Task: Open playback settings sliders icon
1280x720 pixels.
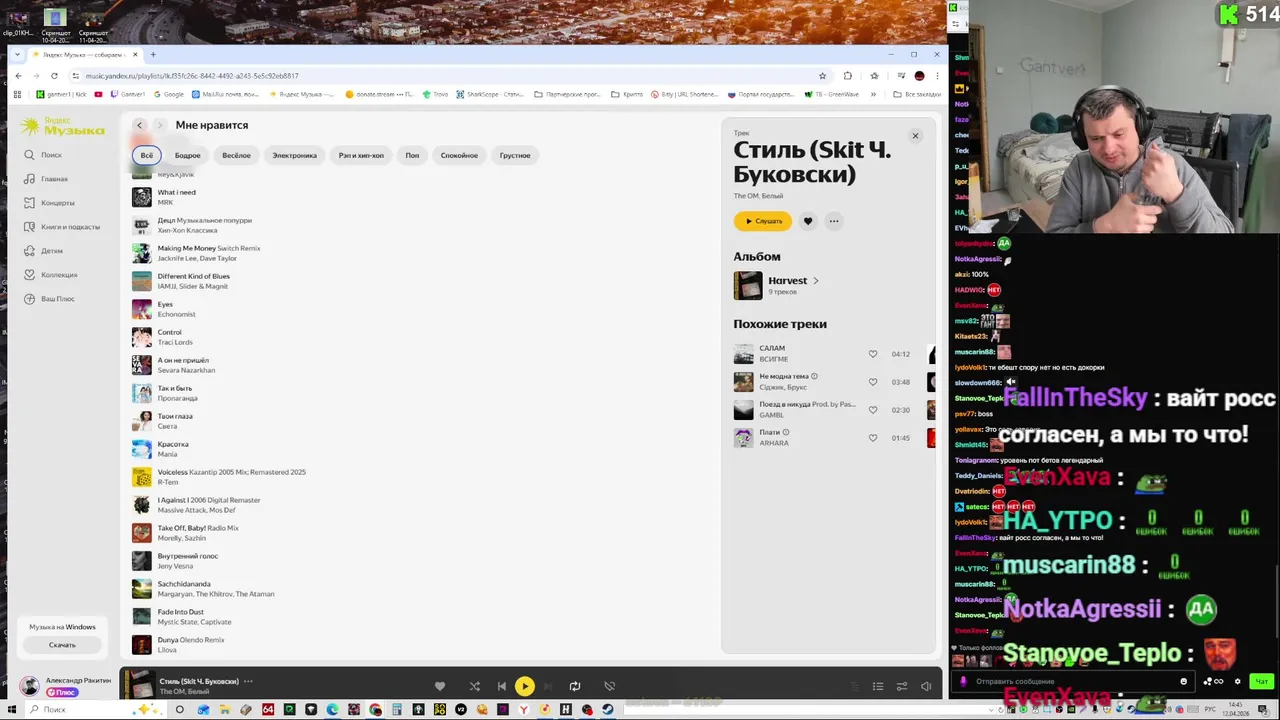Action: 902,686
